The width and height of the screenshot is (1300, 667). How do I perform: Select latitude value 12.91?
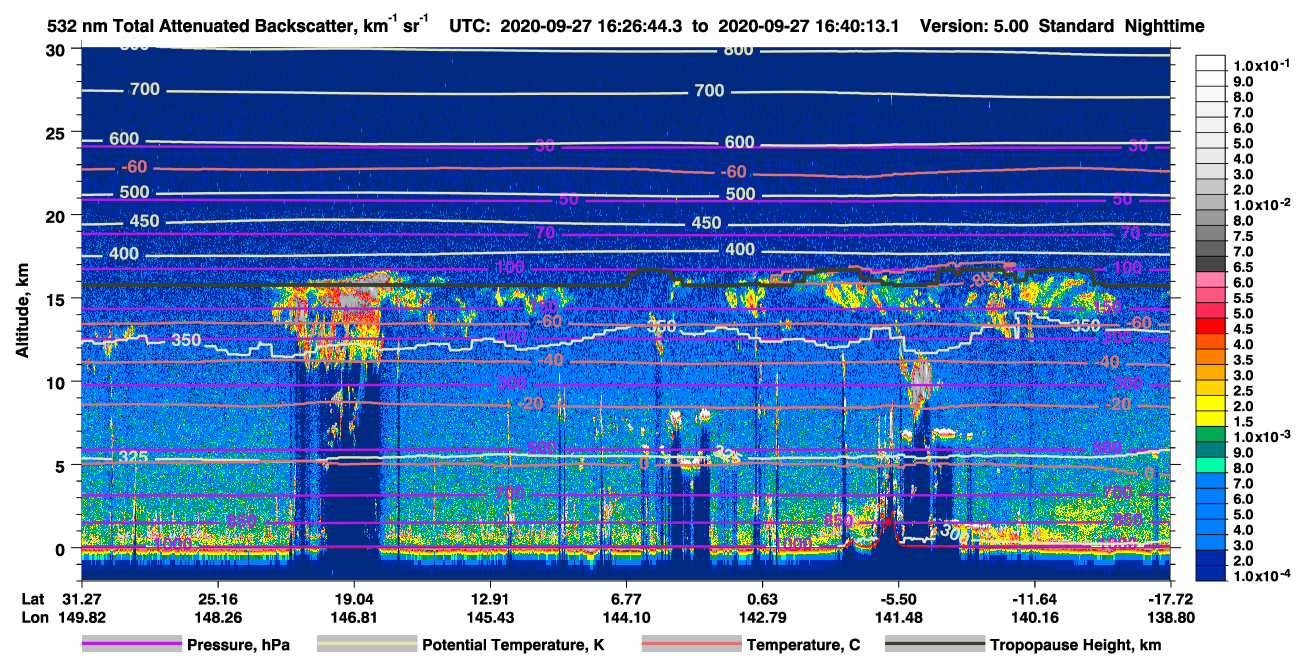(490, 599)
